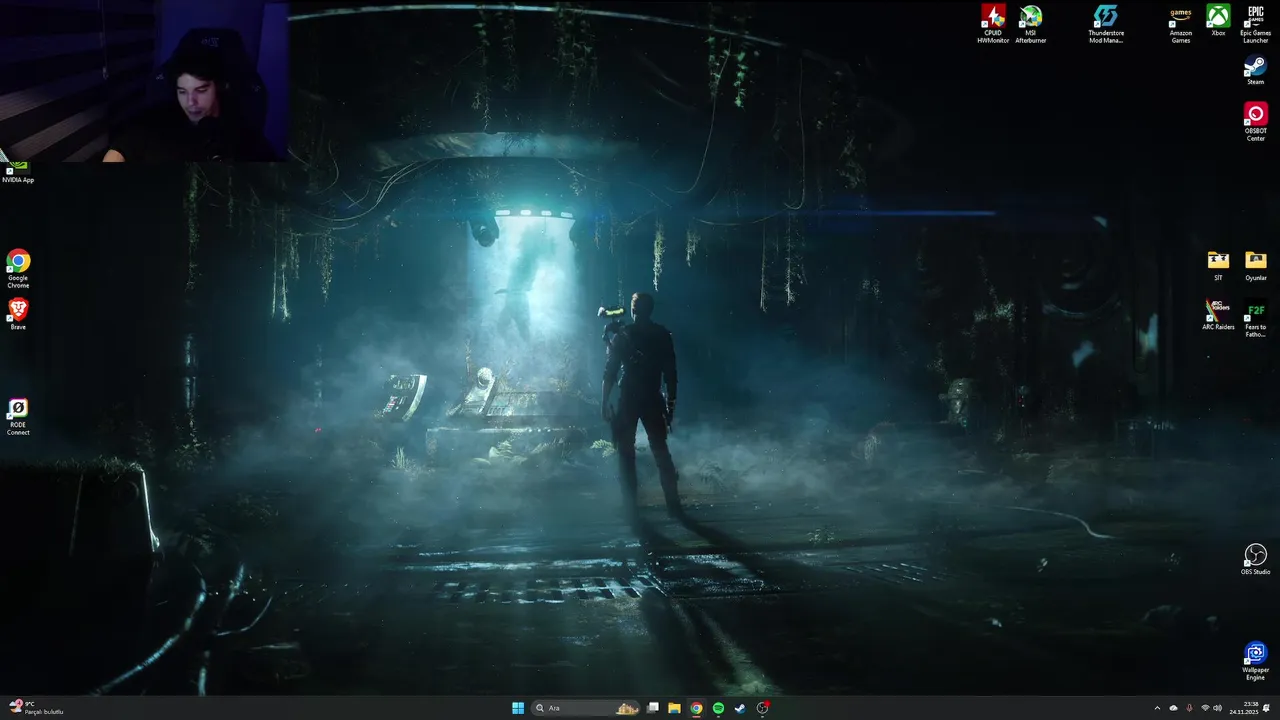Open the Xbox desktop shortcut
1280x720 pixels.
click(x=1218, y=21)
